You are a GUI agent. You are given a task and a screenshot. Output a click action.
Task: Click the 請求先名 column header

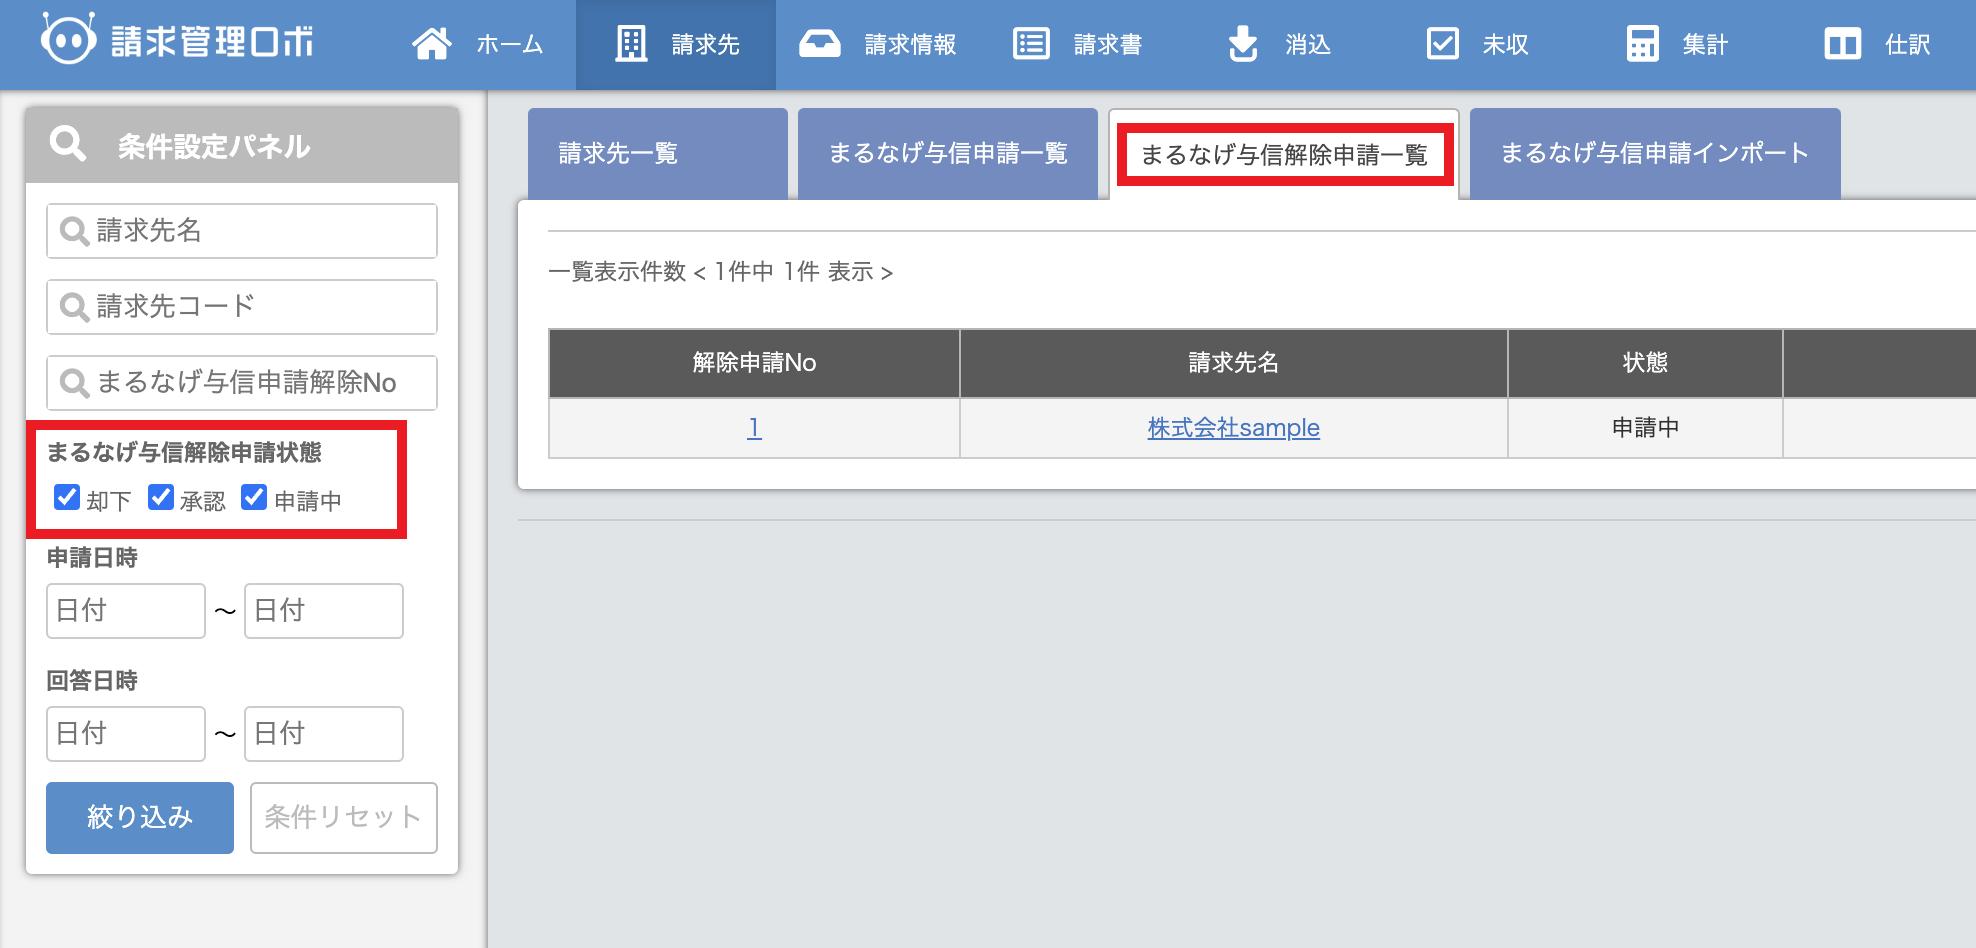pyautogui.click(x=1234, y=363)
